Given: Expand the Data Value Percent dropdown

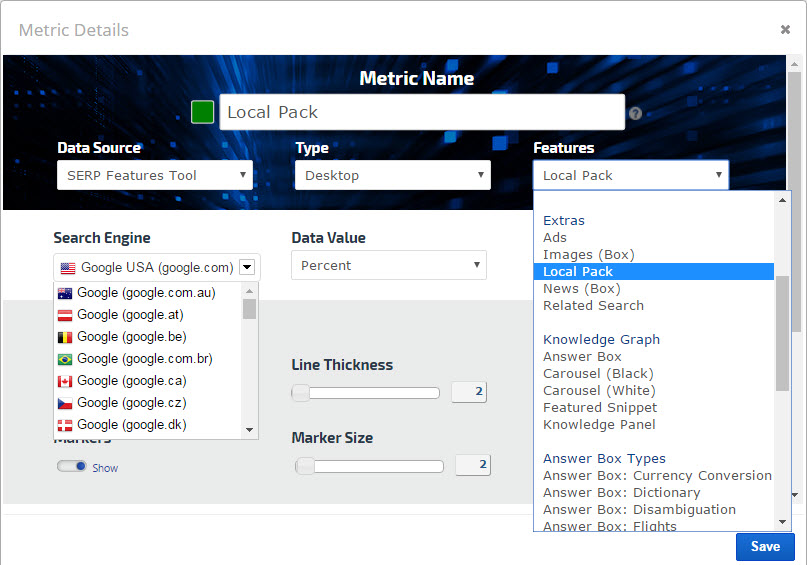Looking at the screenshot, I should pos(389,265).
